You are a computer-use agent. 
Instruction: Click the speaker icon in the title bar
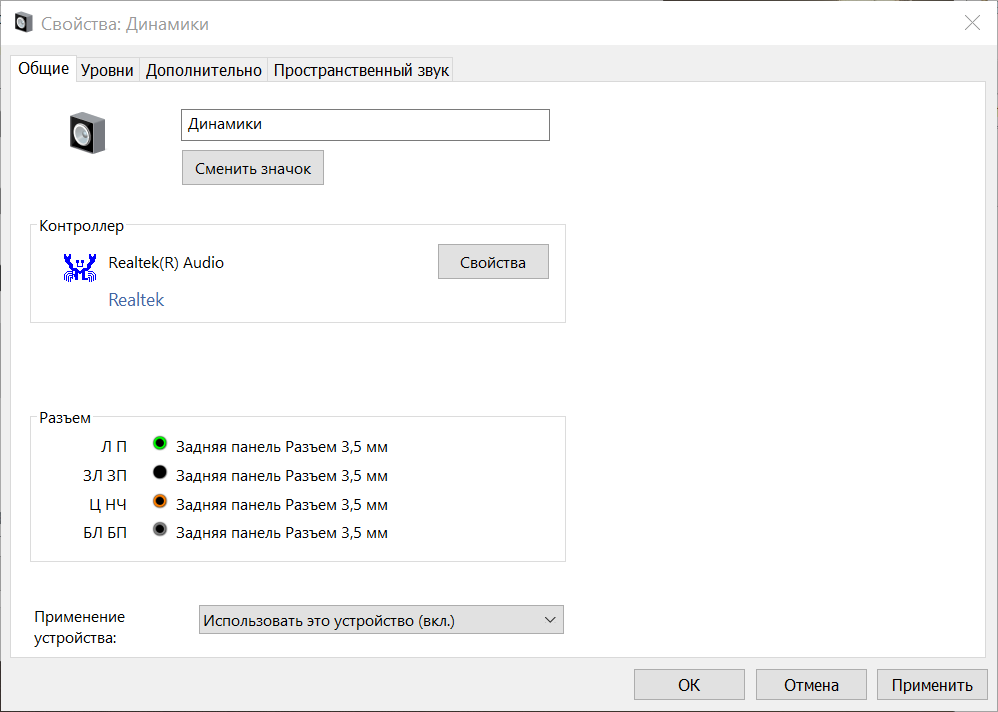[23, 23]
